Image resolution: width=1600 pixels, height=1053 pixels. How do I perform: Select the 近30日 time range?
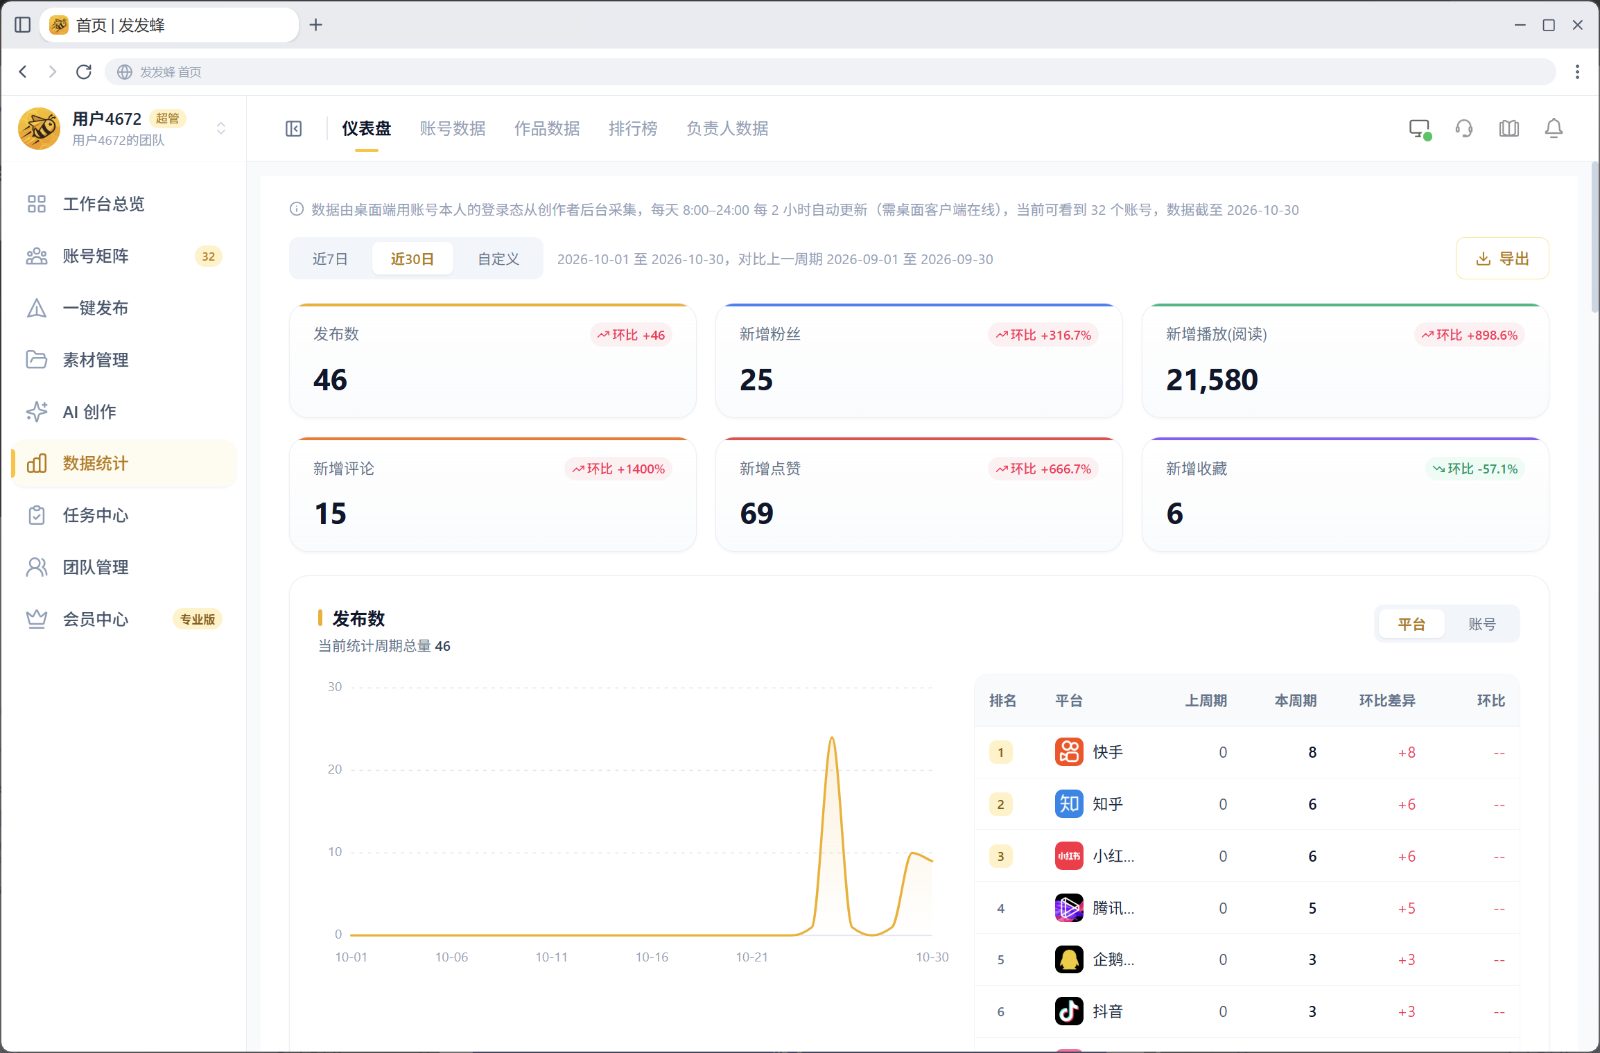pos(412,259)
